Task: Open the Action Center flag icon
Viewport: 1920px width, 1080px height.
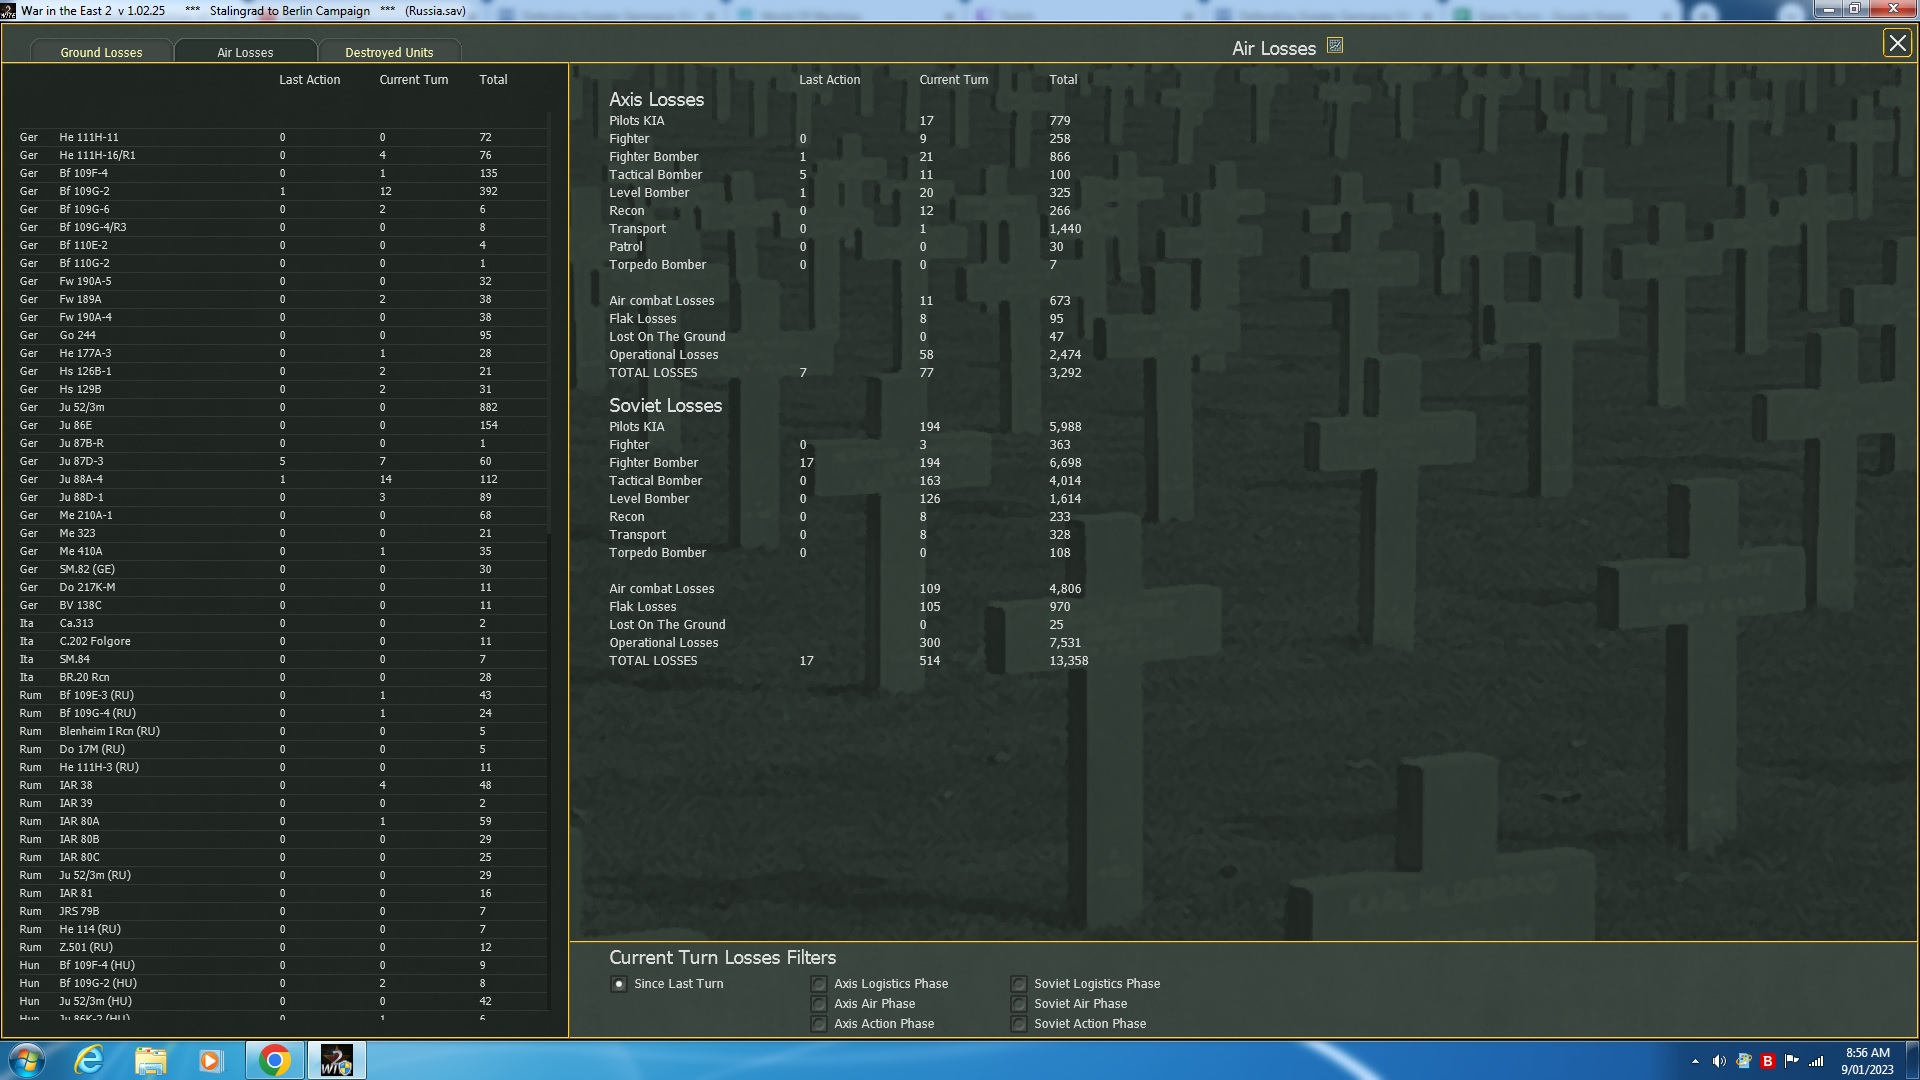Action: (x=1792, y=1061)
